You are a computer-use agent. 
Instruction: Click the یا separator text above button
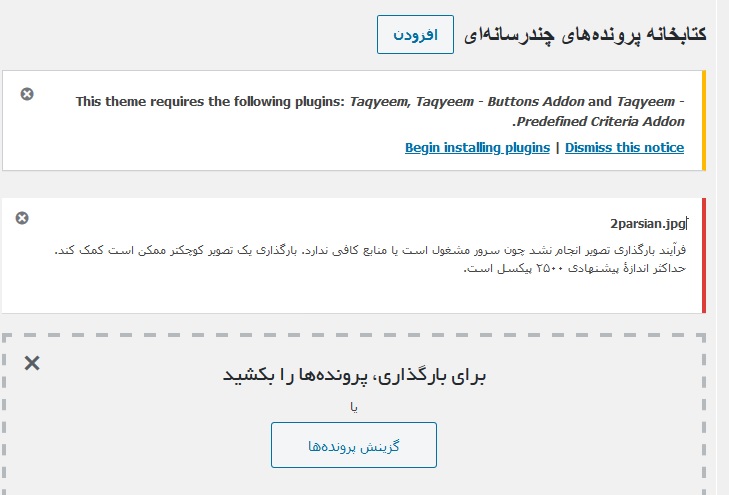[x=354, y=408]
